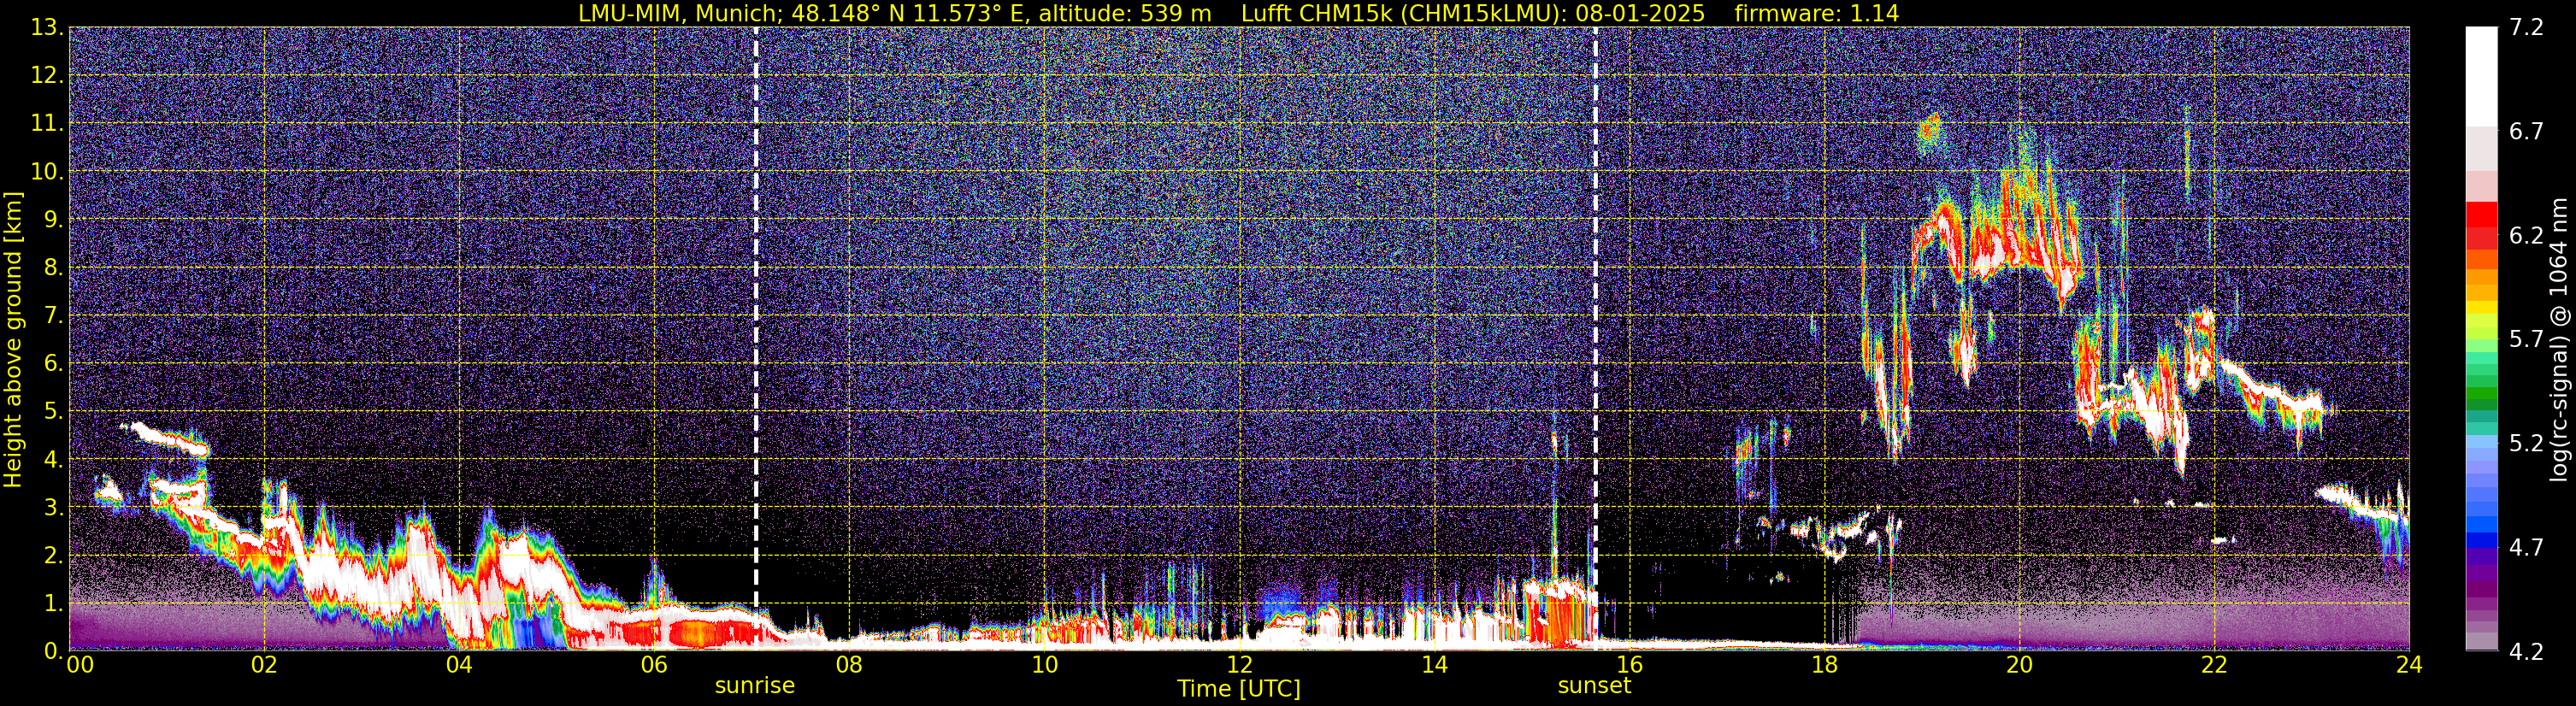This screenshot has height=706, width=2576.
Task: Click the colorbar value "6.7"
Action: [x=2526, y=132]
